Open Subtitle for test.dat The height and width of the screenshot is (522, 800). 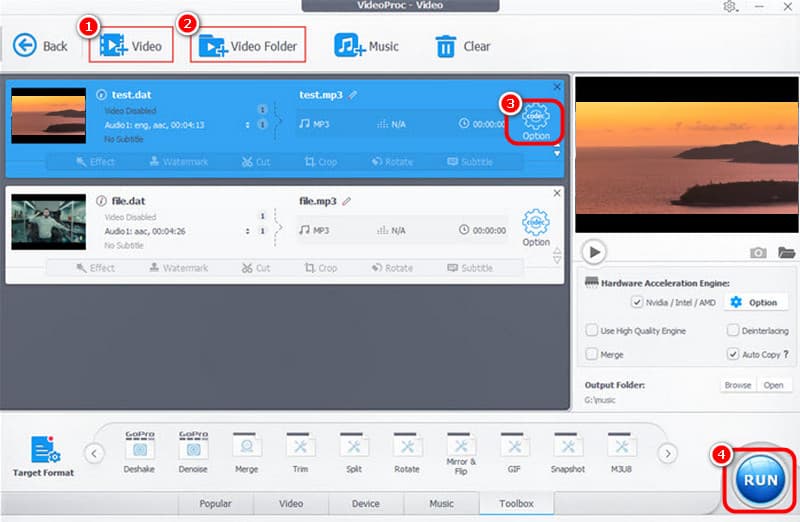click(x=470, y=162)
